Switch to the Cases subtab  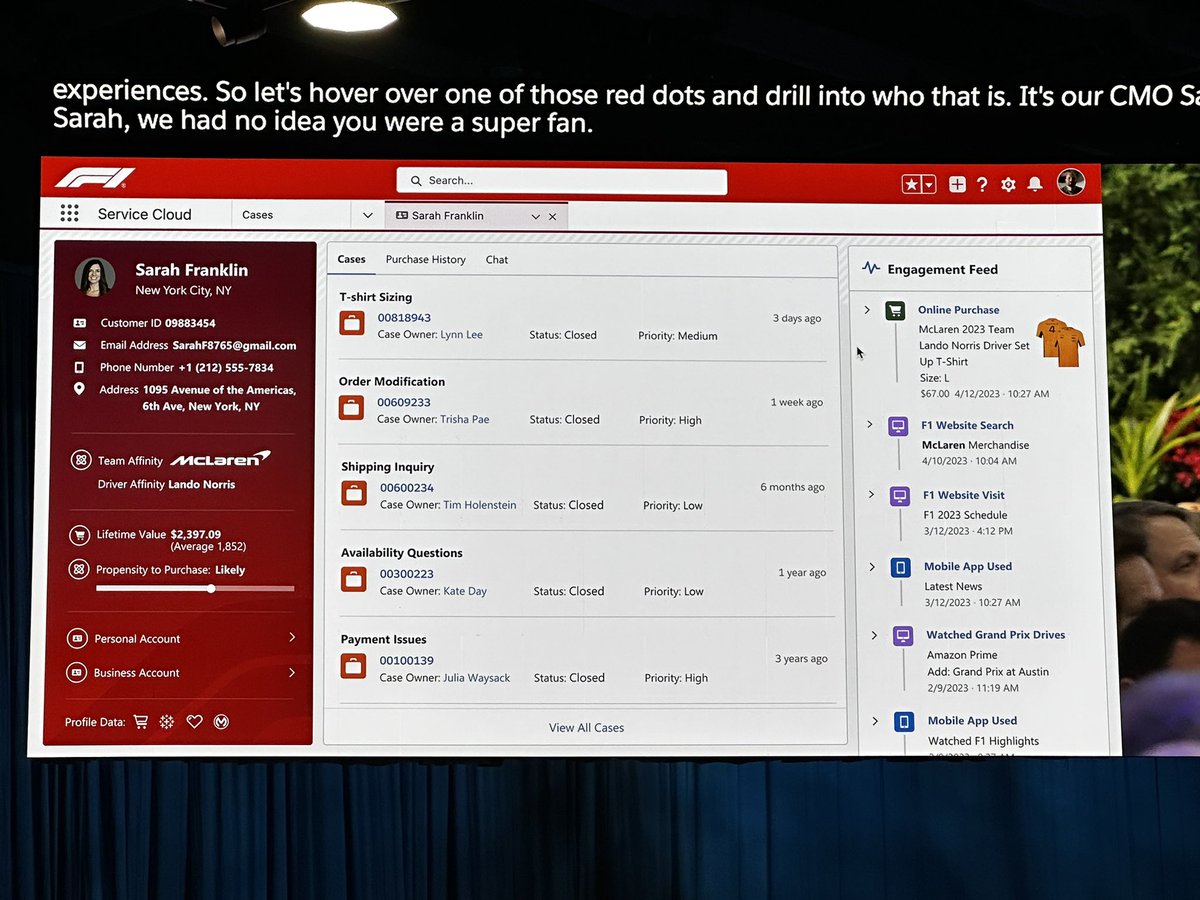point(351,259)
